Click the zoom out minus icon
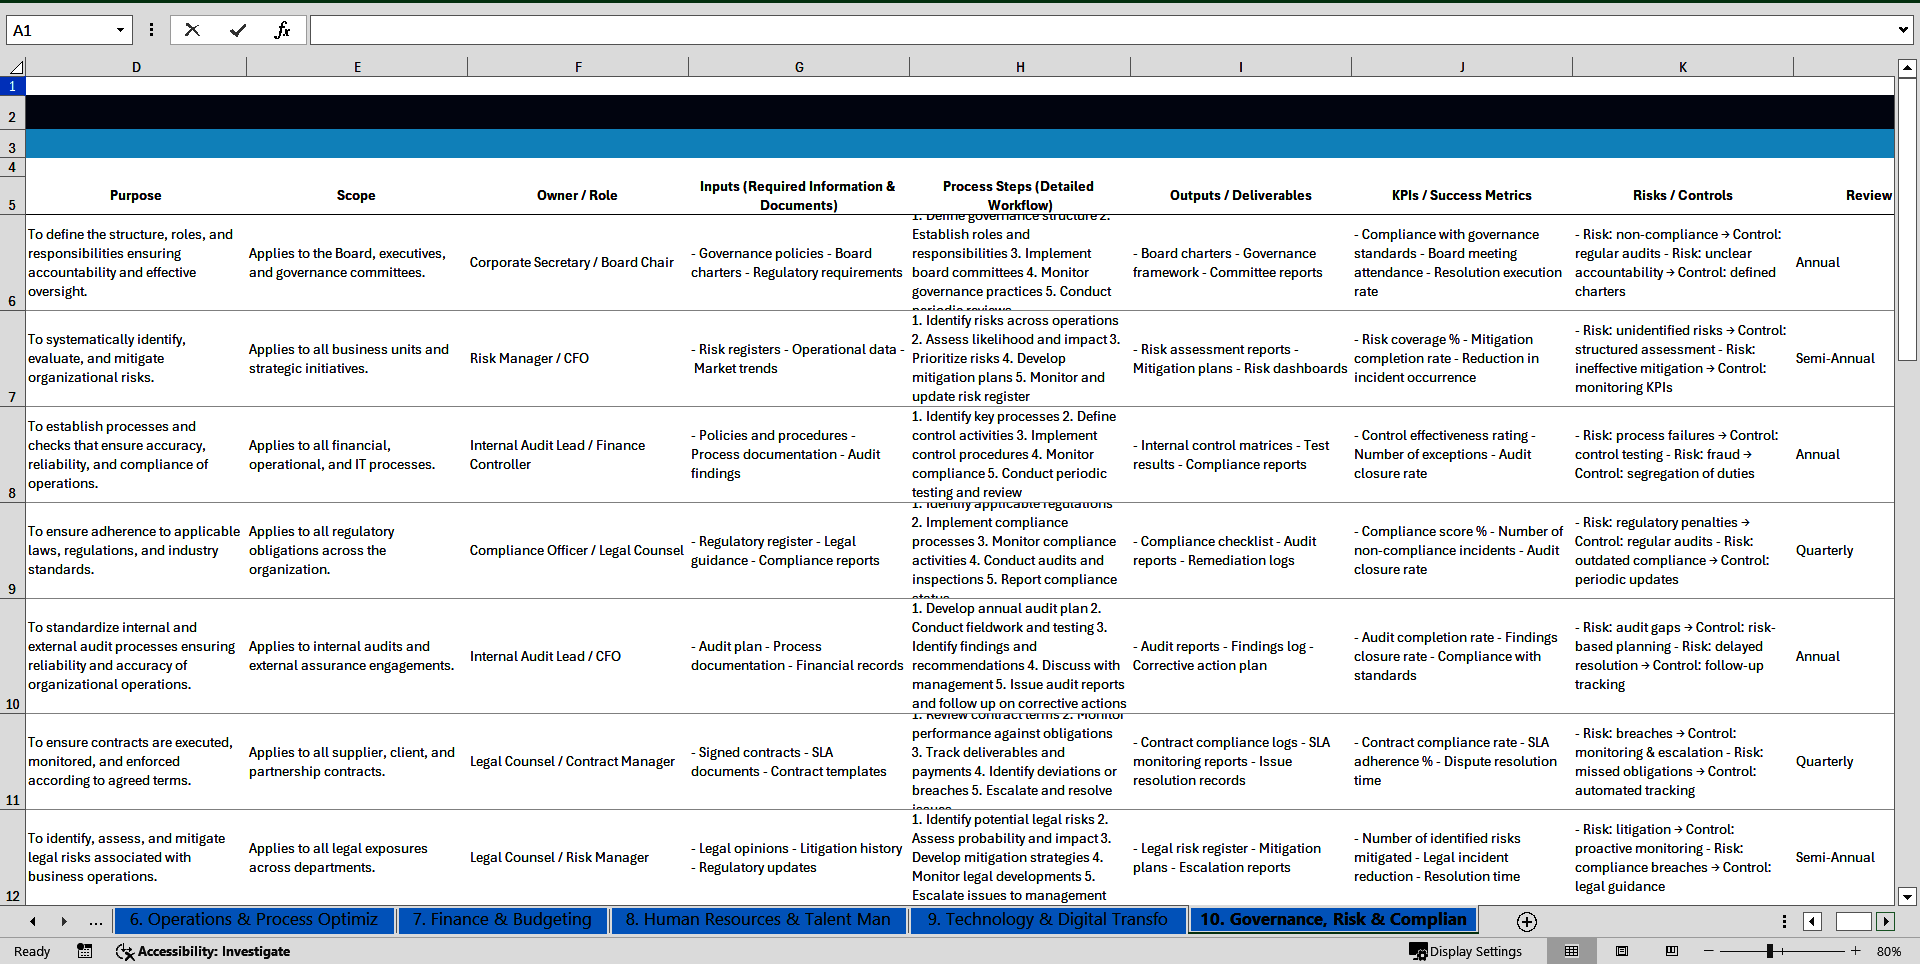 click(1708, 951)
